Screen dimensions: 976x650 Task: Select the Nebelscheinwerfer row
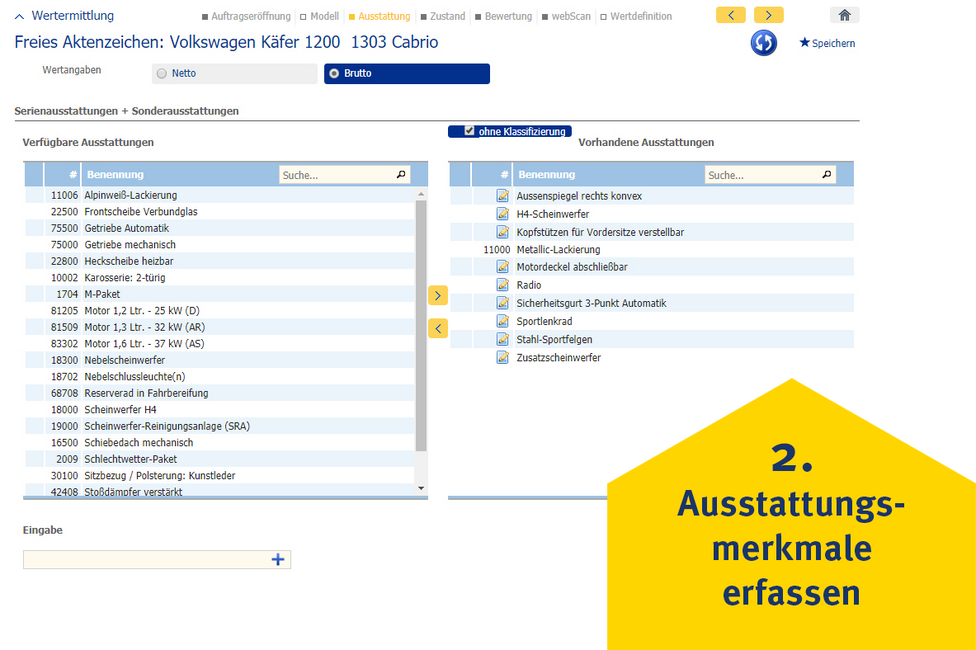pos(220,360)
